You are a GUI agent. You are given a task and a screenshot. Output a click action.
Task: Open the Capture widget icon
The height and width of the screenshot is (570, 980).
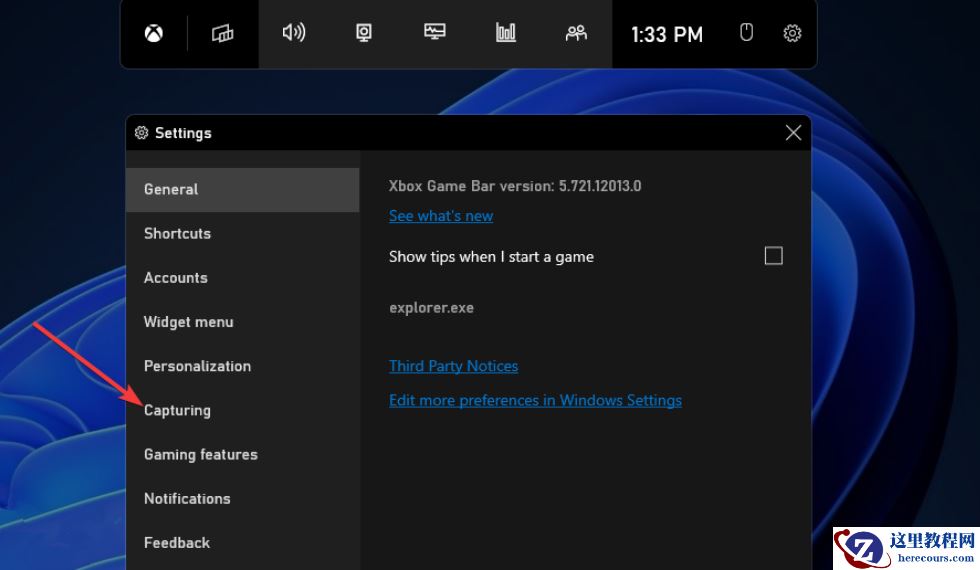pyautogui.click(x=364, y=32)
